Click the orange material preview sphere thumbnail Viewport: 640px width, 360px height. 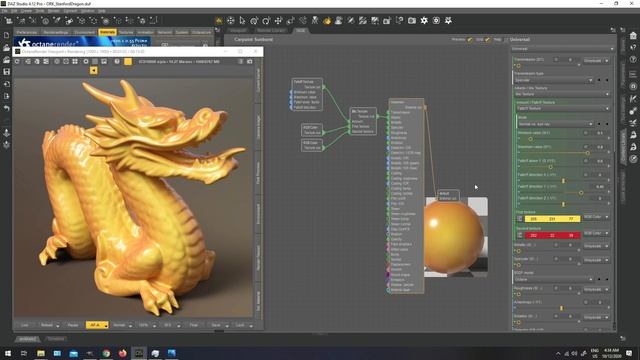(456, 238)
